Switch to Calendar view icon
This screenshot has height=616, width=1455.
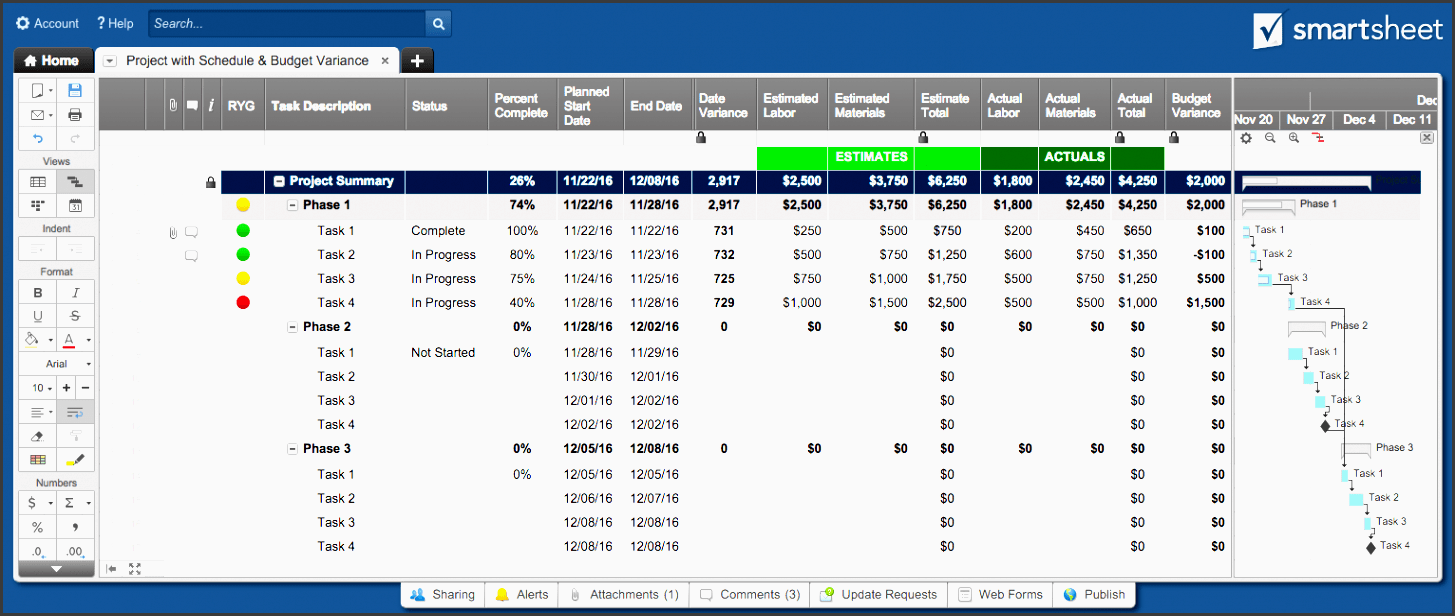(x=75, y=206)
